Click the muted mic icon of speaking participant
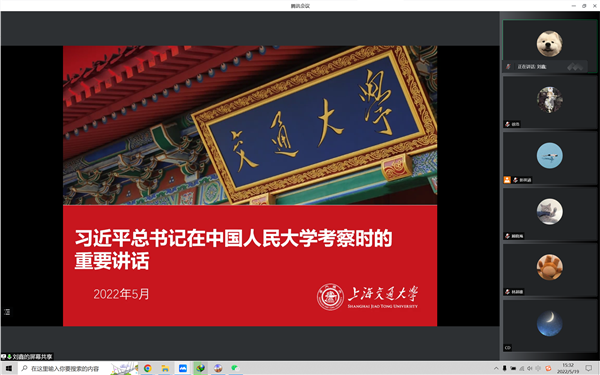The image size is (600, 375). click(x=509, y=67)
